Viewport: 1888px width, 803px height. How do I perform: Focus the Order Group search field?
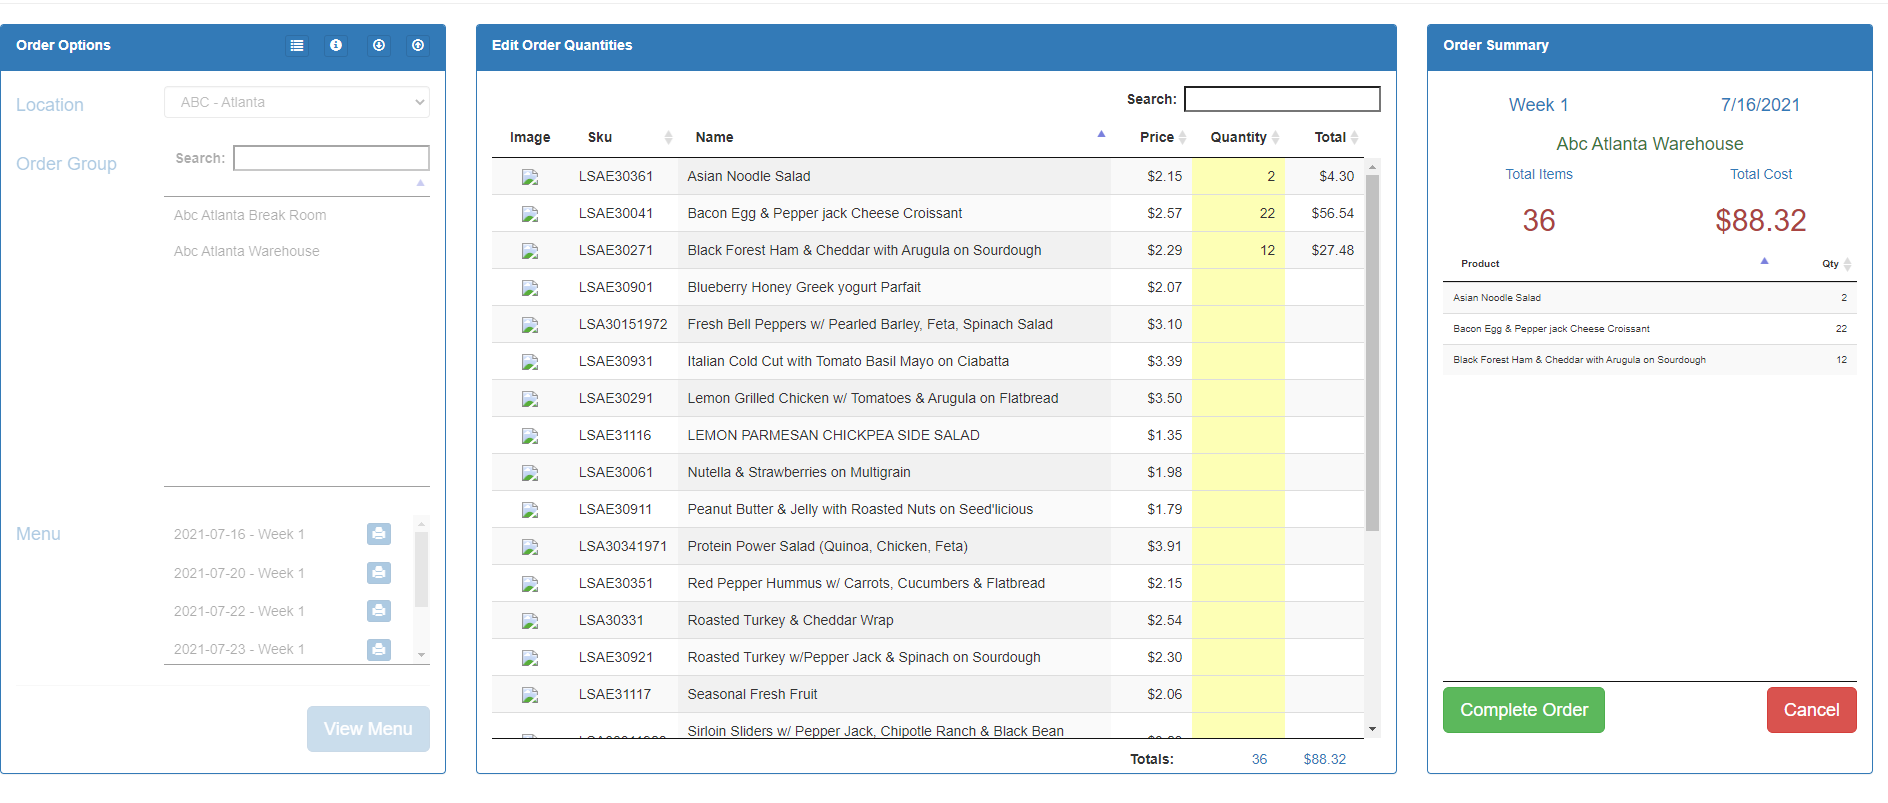click(331, 158)
